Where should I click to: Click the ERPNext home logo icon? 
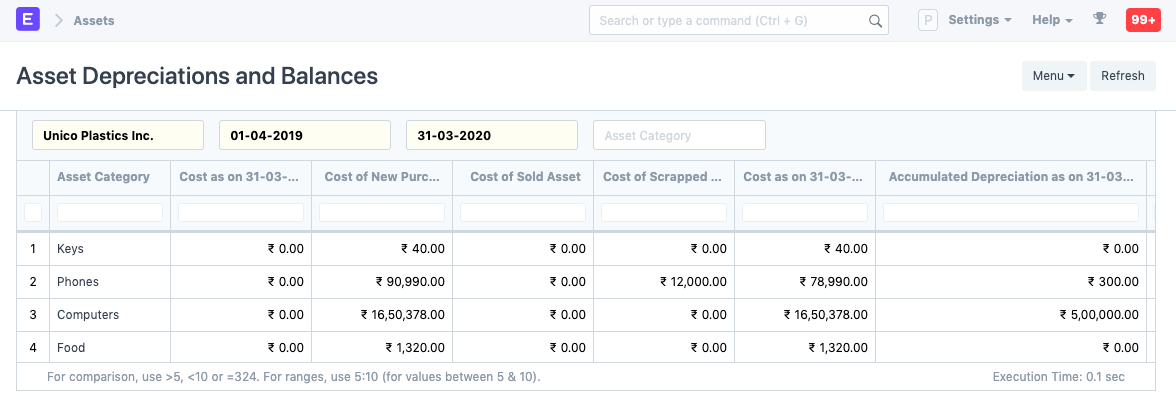pyautogui.click(x=28, y=20)
